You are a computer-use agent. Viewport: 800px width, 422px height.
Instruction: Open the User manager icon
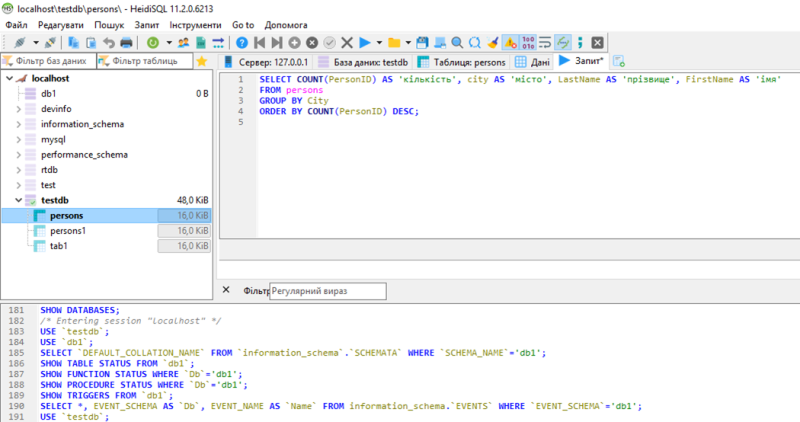[x=182, y=43]
